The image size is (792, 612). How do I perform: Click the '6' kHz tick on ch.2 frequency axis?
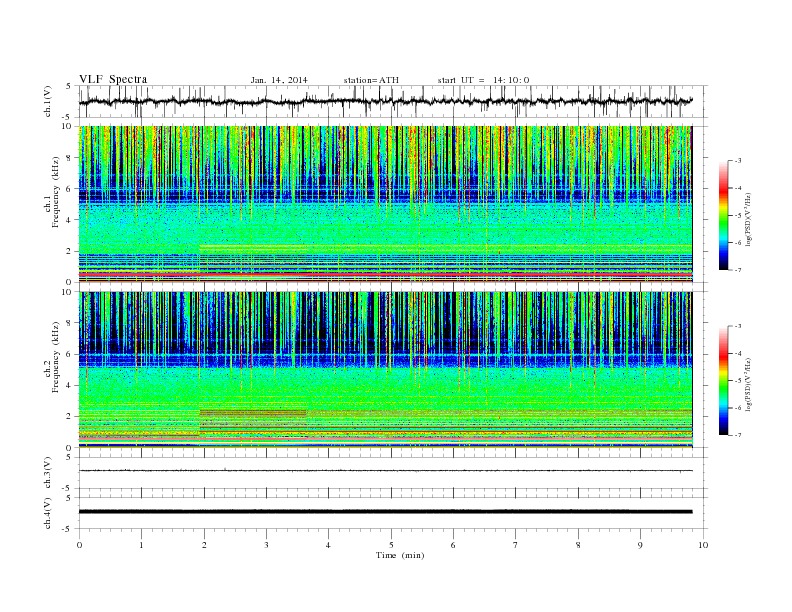[70, 354]
